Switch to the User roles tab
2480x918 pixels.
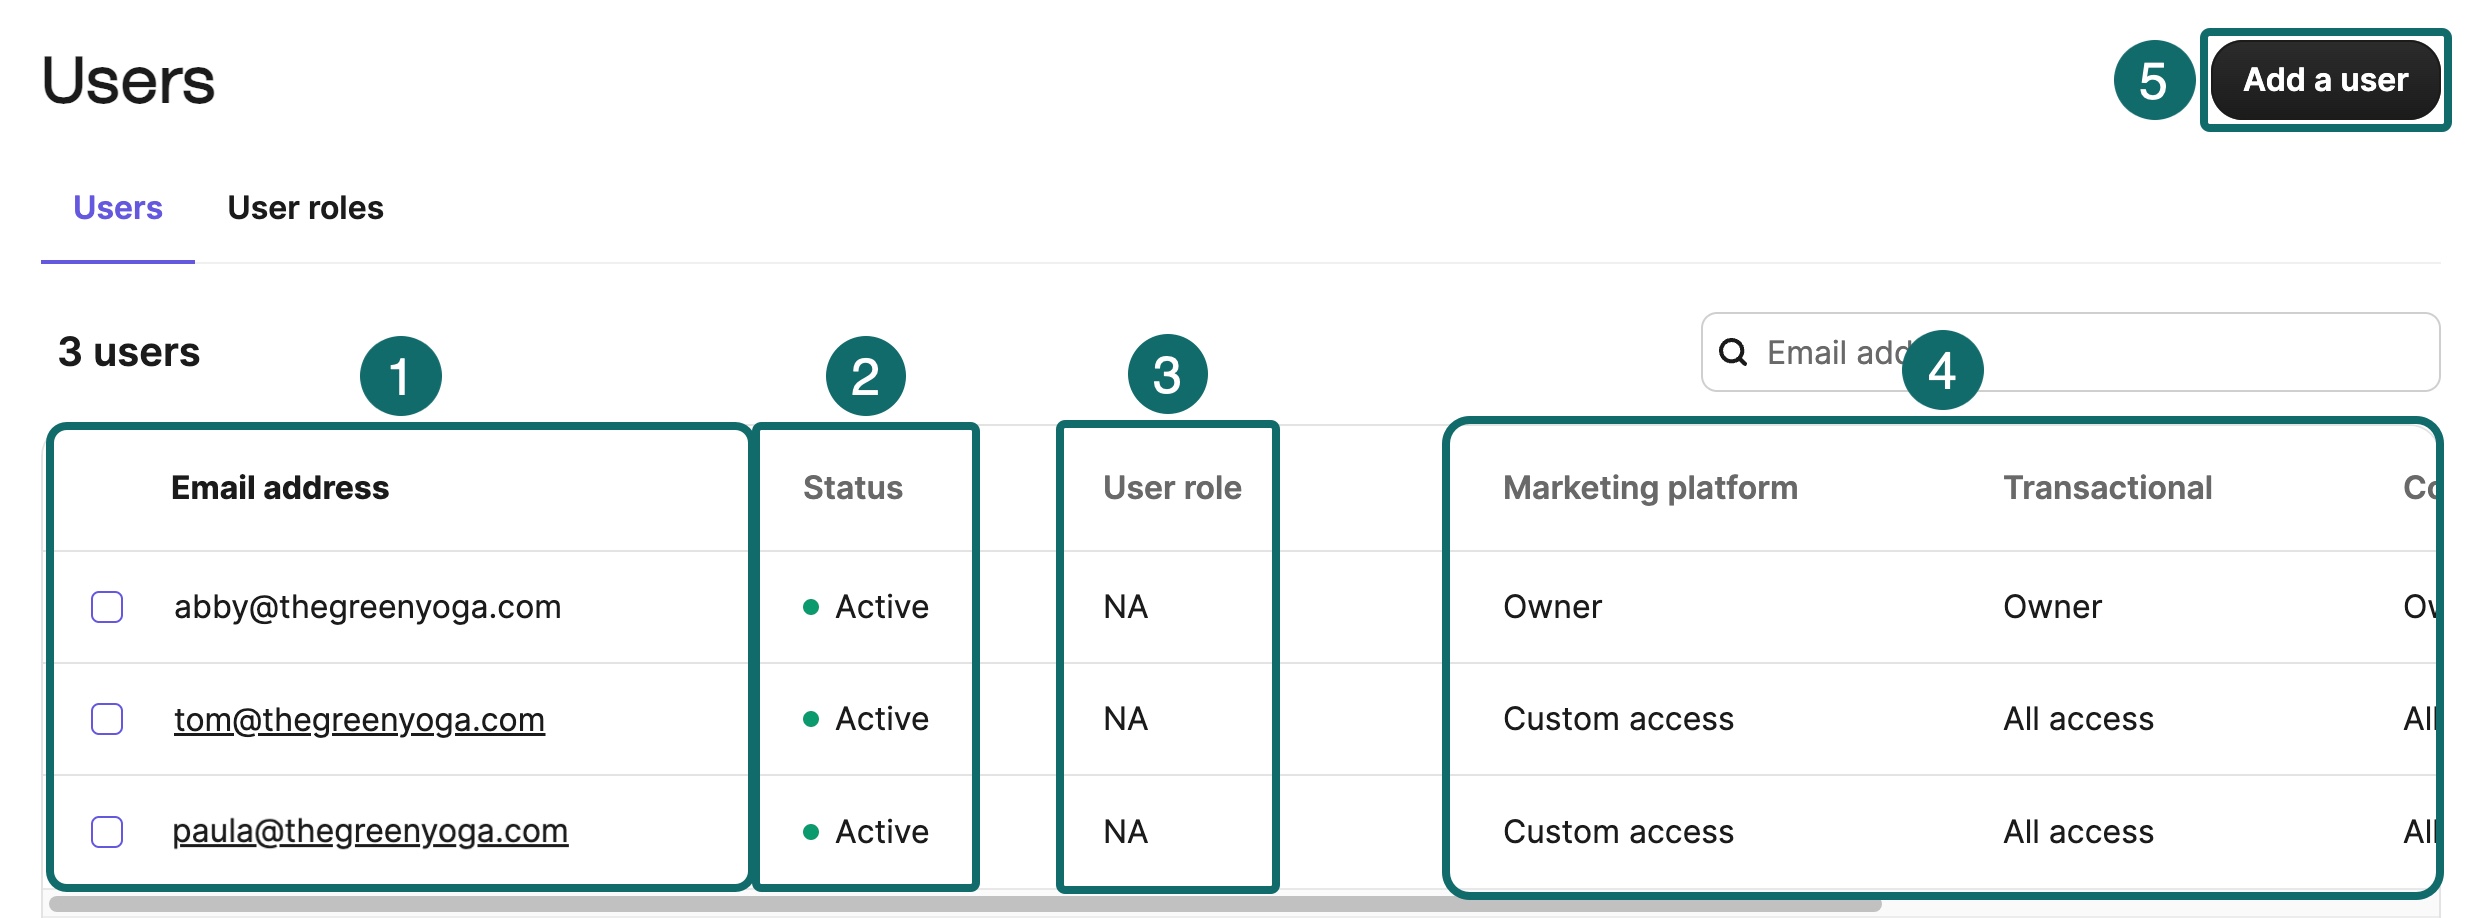click(x=305, y=208)
